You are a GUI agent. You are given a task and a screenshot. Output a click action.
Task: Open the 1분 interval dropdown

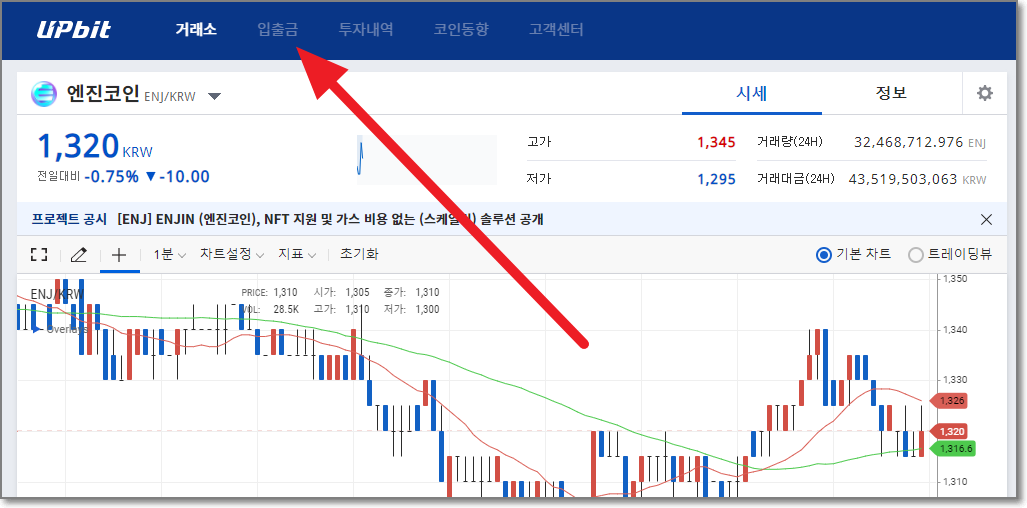(170, 255)
